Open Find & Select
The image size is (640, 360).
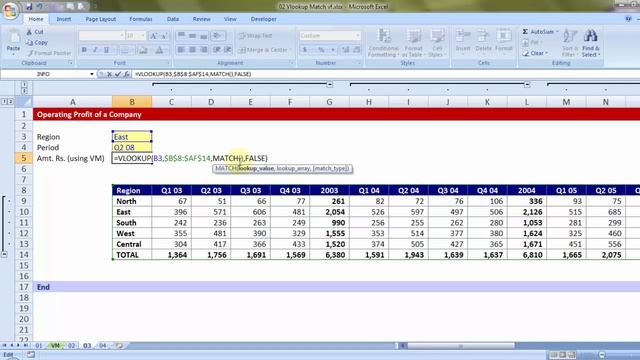click(590, 43)
